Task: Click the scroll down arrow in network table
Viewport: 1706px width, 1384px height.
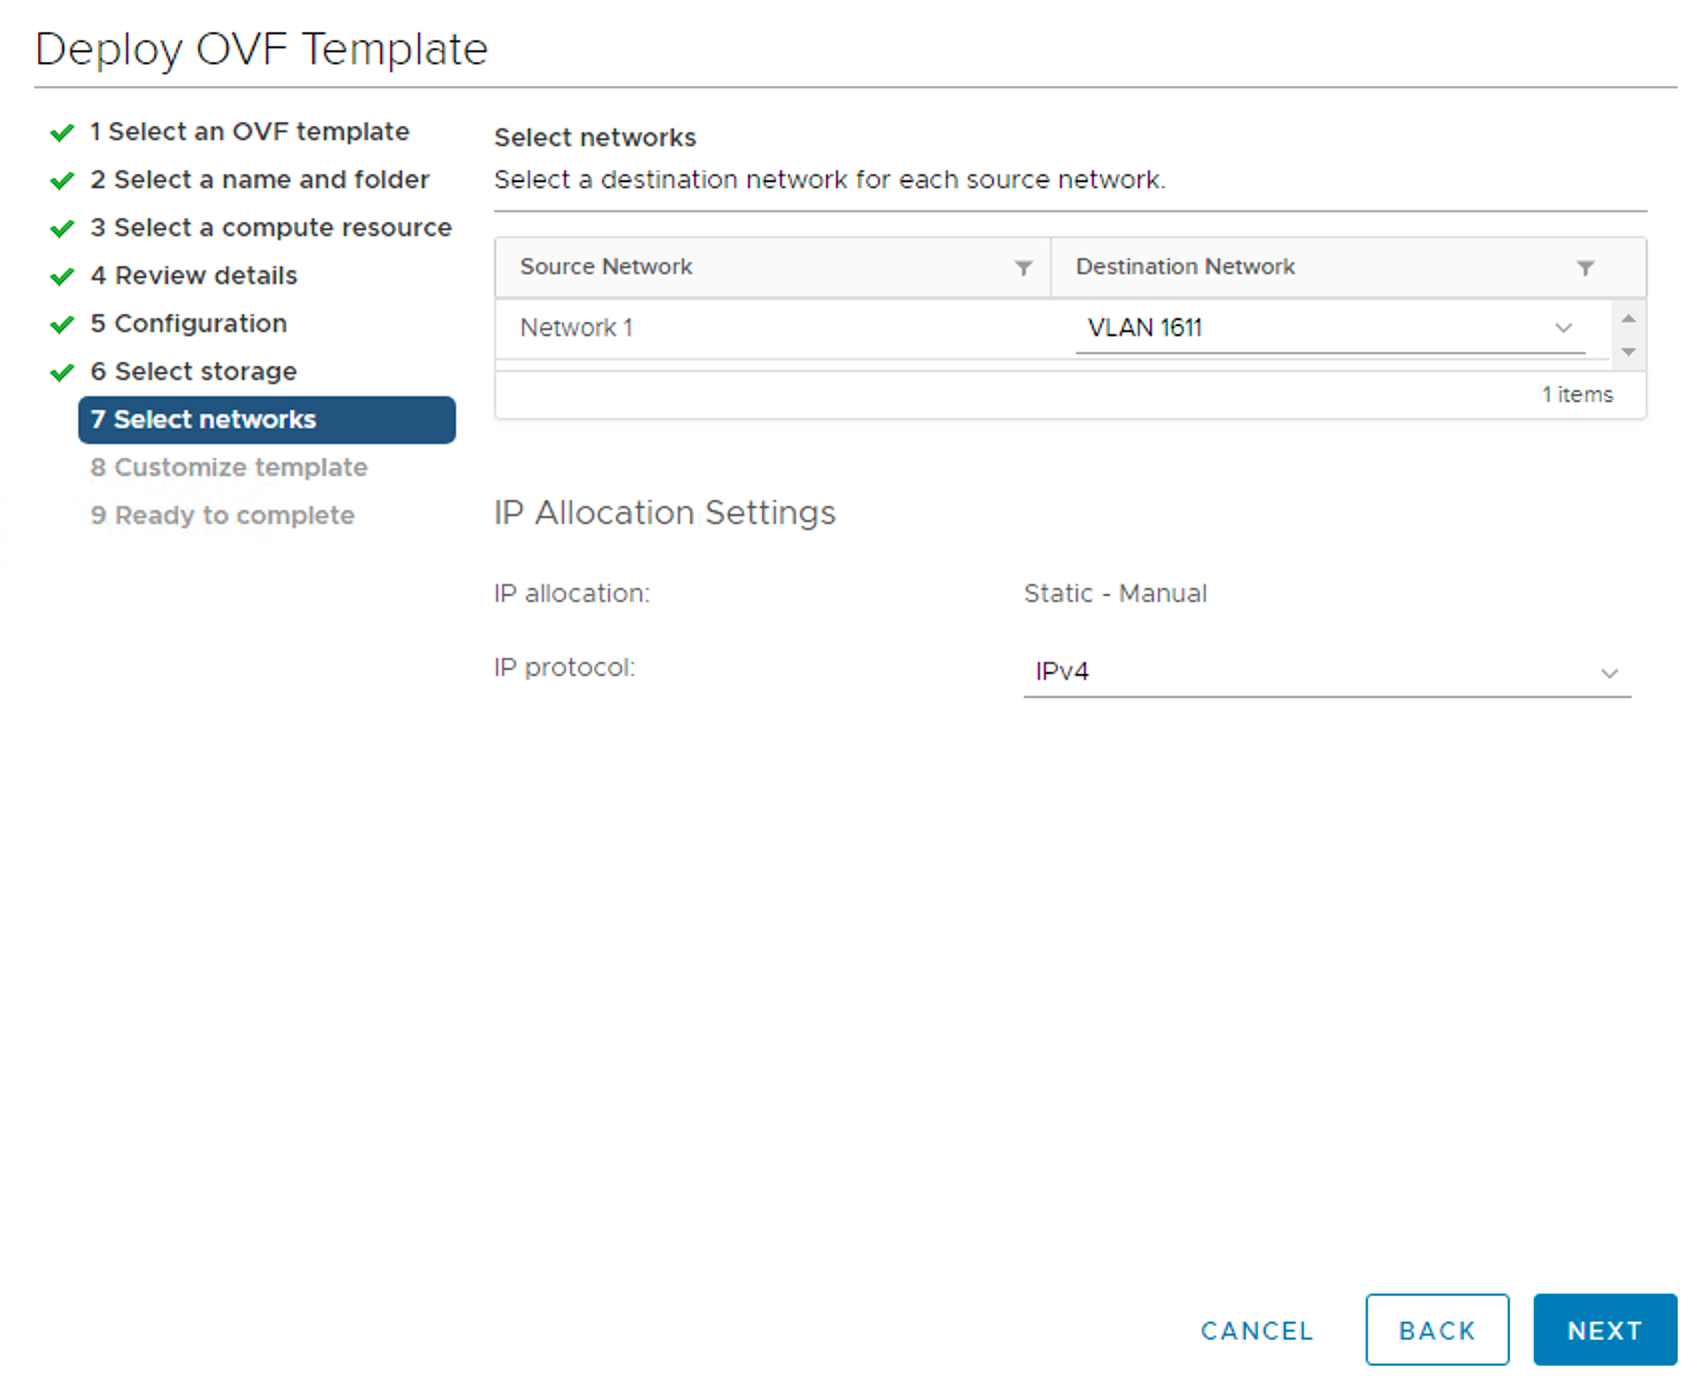Action: [x=1628, y=352]
